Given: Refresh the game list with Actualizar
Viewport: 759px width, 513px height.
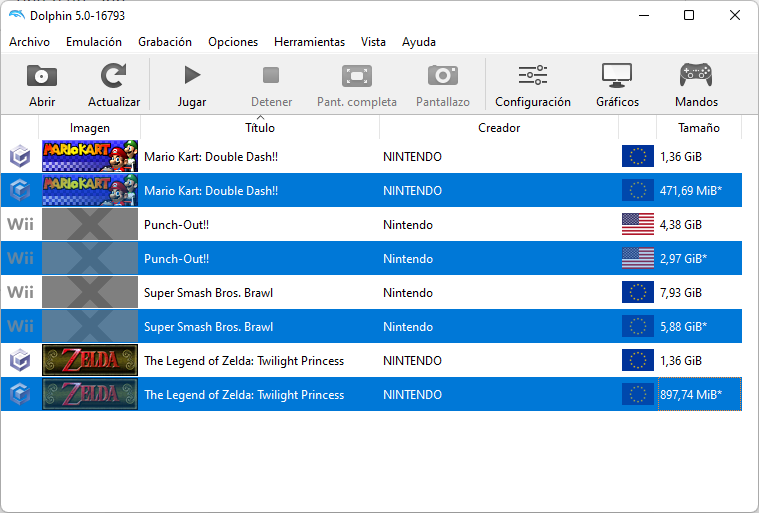Looking at the screenshot, I should tap(114, 85).
